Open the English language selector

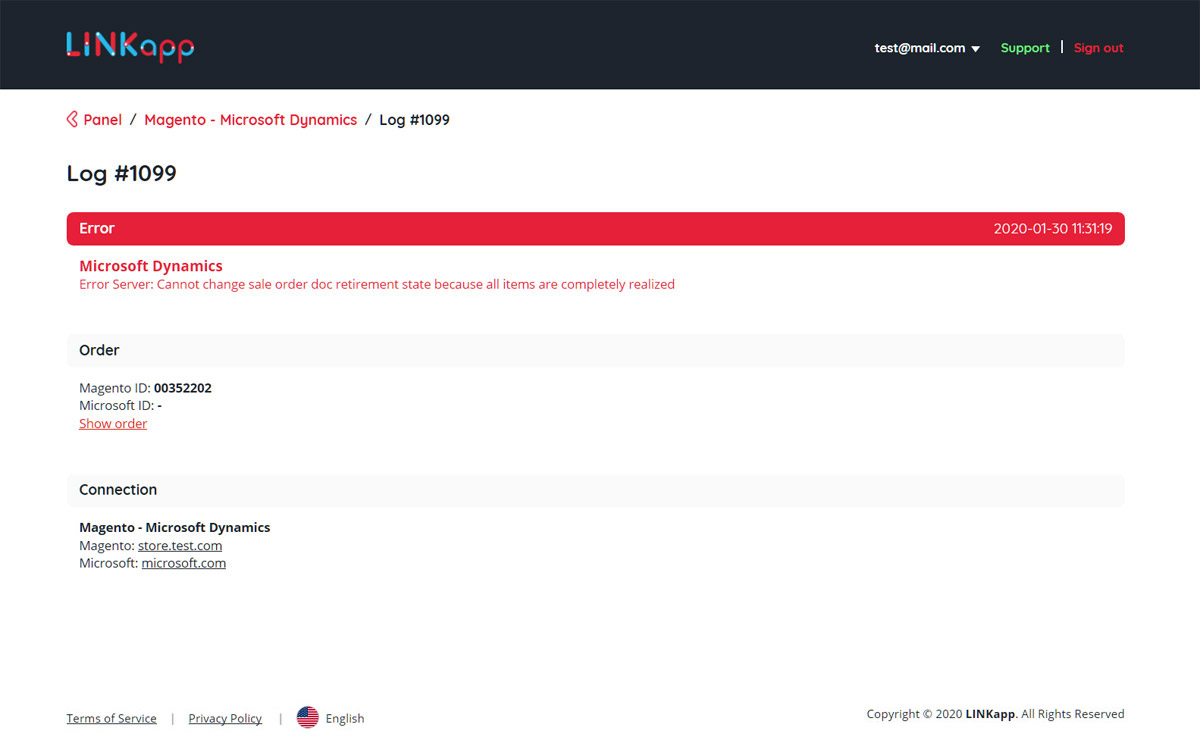pos(344,718)
